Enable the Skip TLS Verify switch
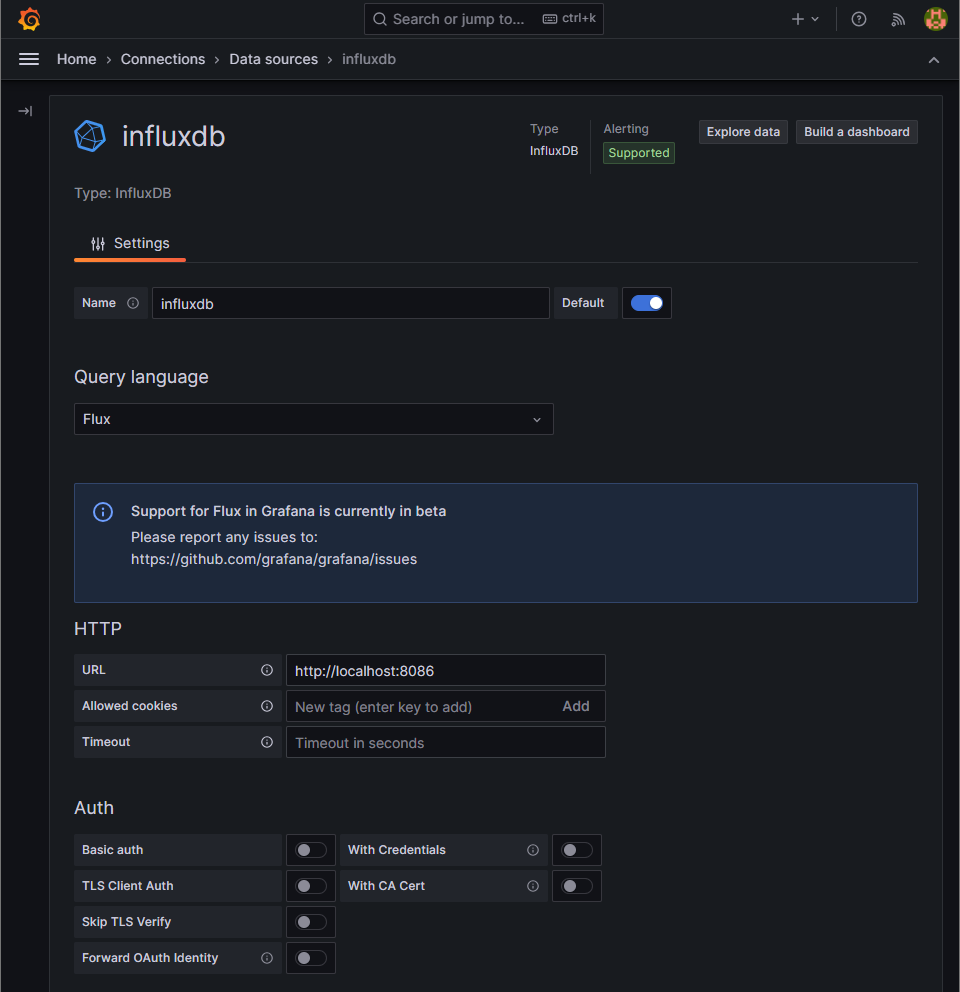960x992 pixels. coord(311,922)
